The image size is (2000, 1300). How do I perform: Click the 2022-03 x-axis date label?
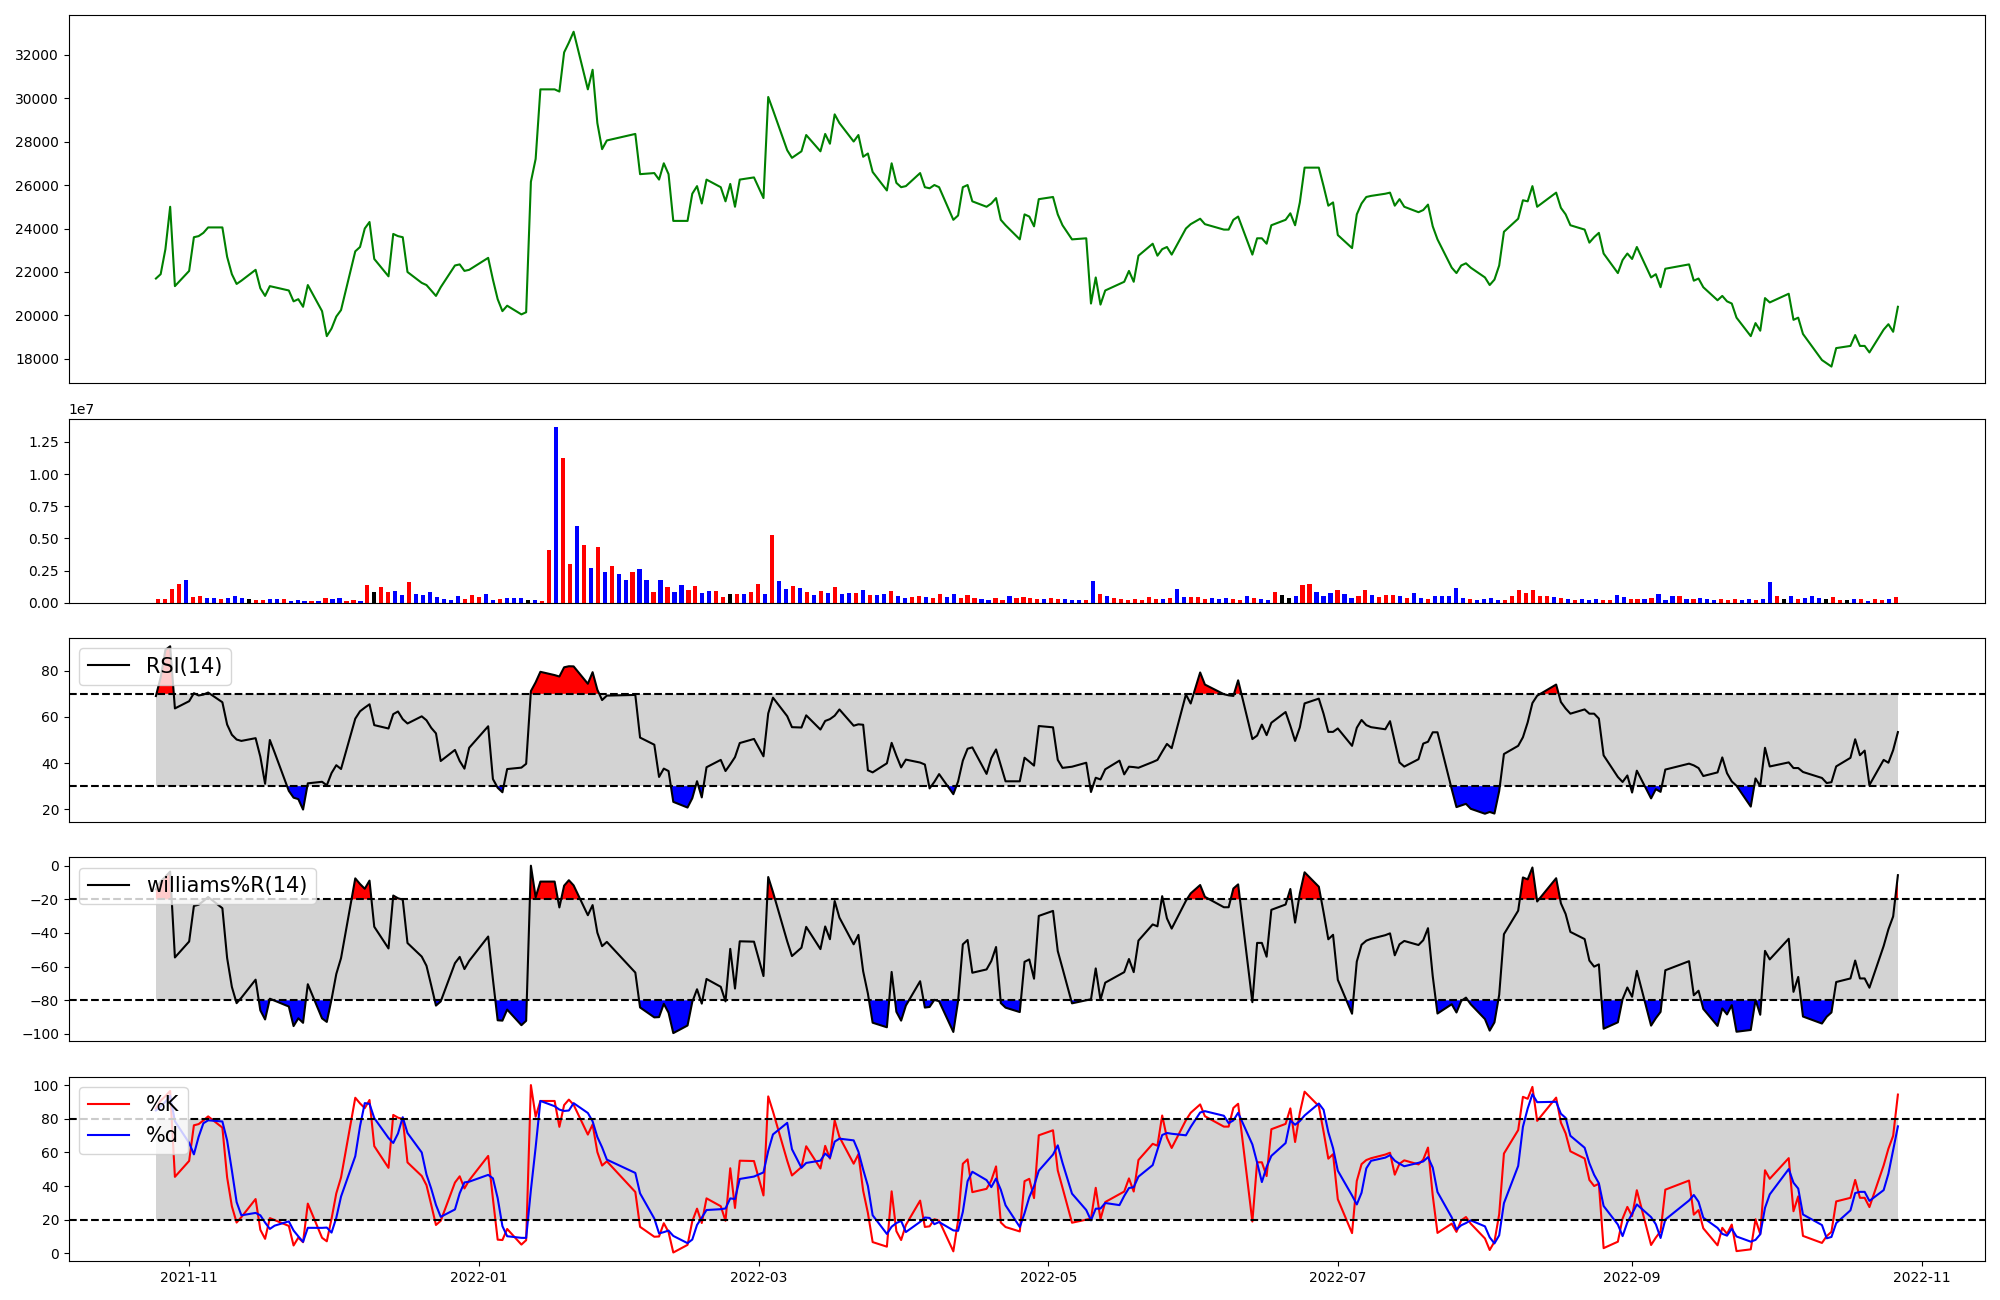[759, 1277]
